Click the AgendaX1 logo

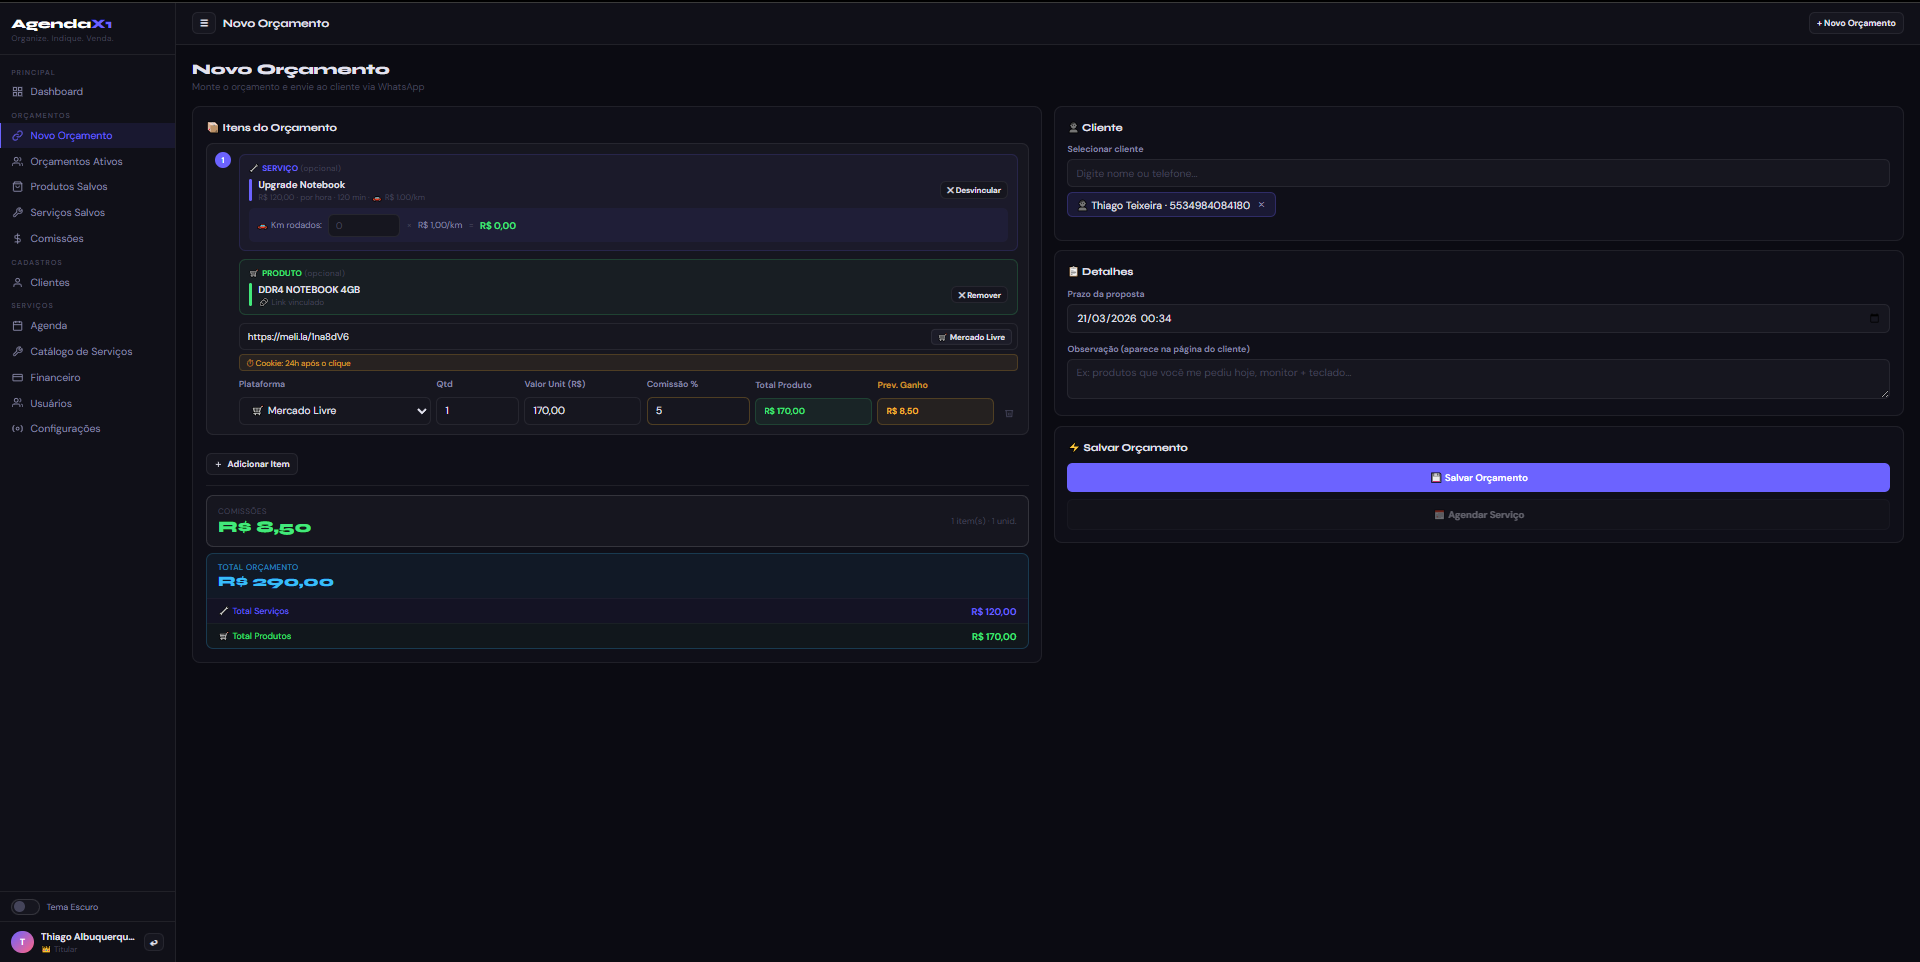[x=62, y=24]
